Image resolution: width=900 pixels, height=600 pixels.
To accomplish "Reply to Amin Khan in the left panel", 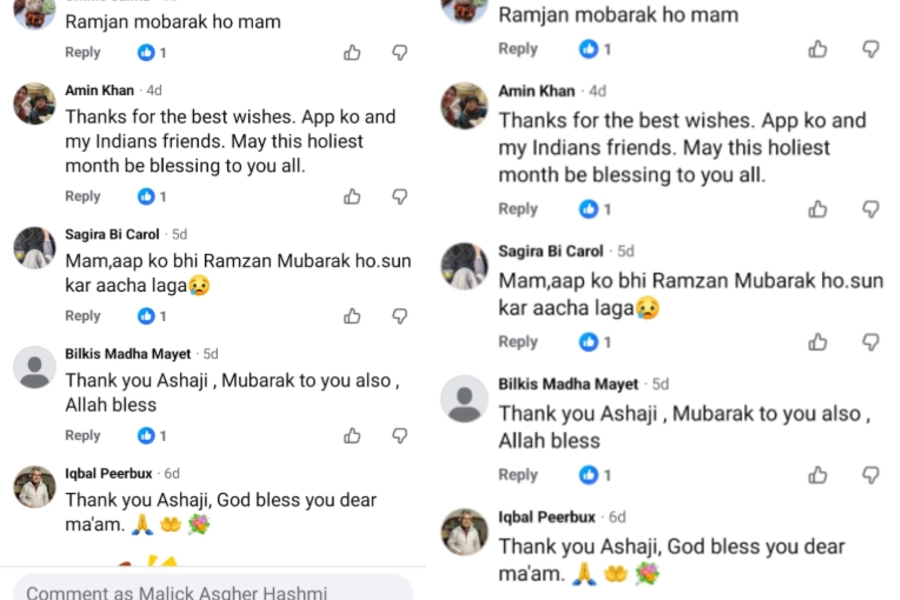I will (83, 197).
